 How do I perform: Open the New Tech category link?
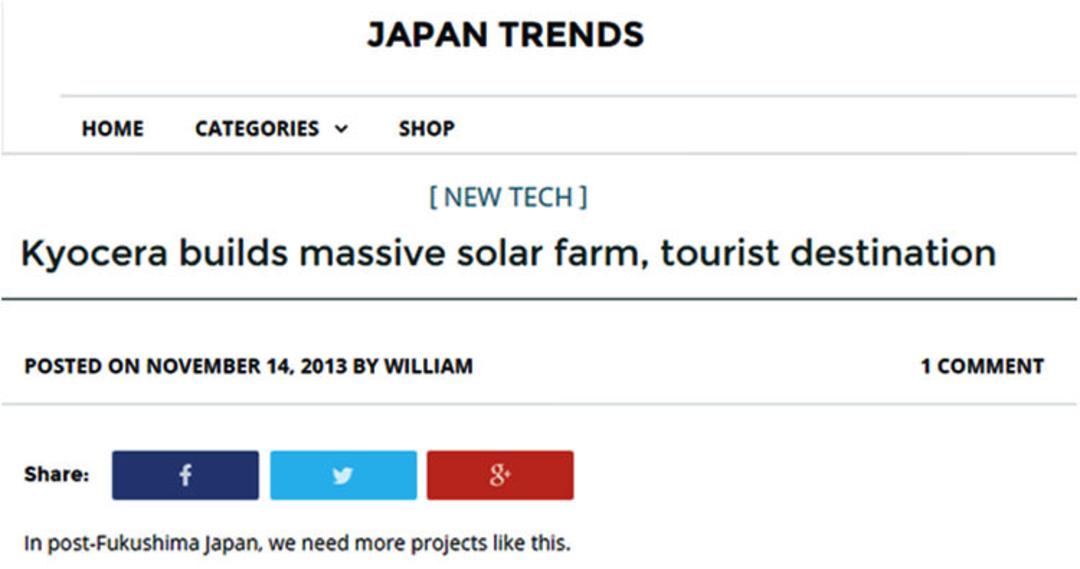(508, 197)
